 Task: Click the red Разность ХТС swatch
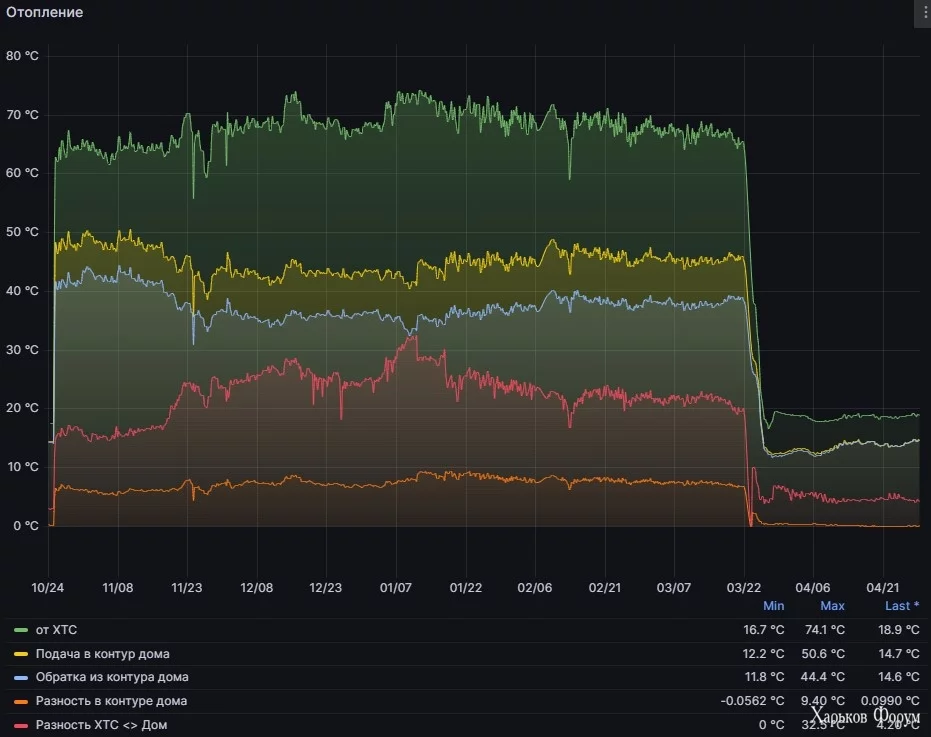click(x=21, y=725)
